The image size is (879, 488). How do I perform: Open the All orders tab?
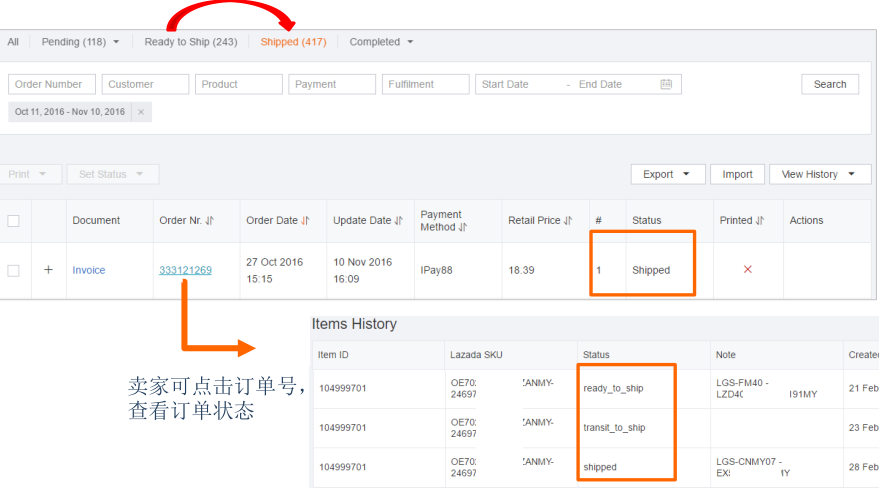pos(13,42)
